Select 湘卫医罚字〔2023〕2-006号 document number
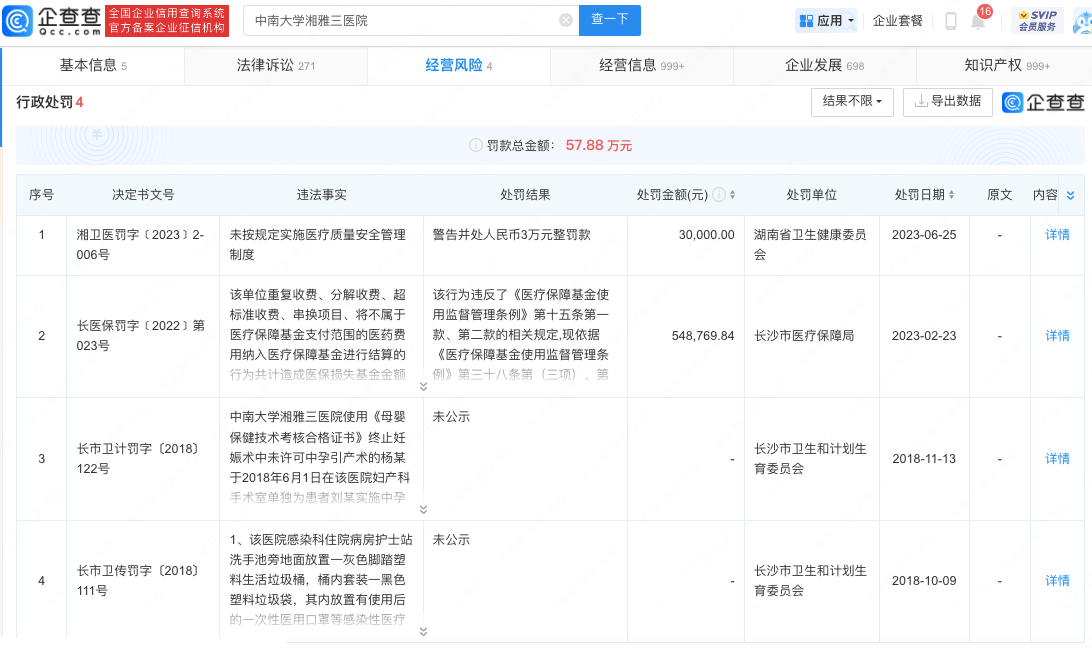Image resolution: width=1092 pixels, height=648 pixels. (x=141, y=245)
